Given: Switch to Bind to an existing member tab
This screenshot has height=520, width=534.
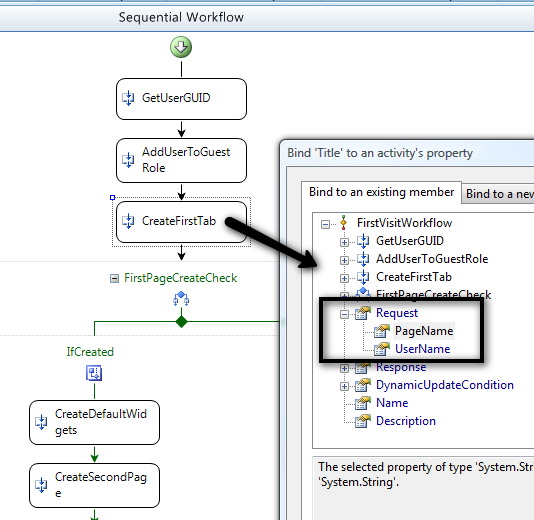Looking at the screenshot, I should (381, 192).
